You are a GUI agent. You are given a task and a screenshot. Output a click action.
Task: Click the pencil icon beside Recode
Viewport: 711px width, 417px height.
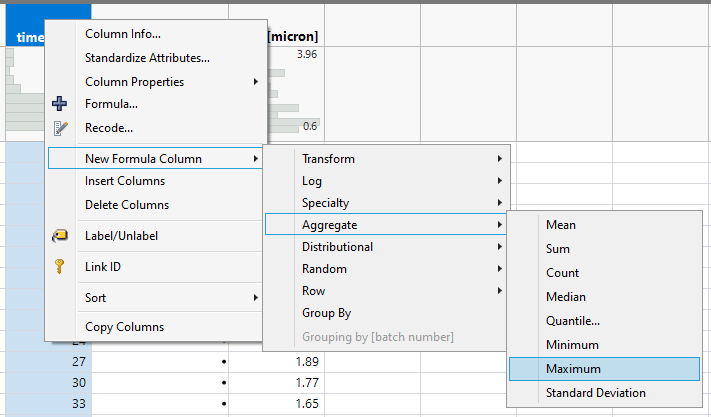point(60,128)
